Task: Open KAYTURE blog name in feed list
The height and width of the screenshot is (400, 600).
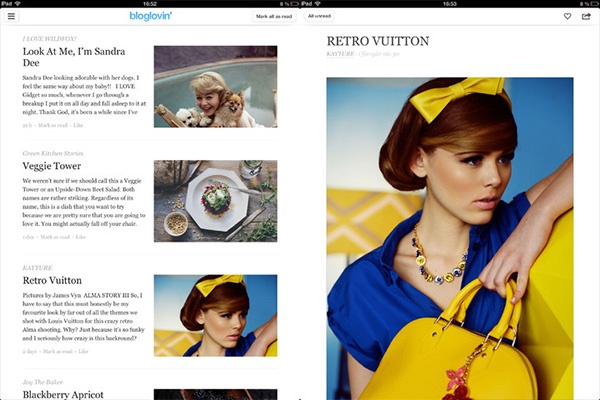Action: [x=38, y=268]
